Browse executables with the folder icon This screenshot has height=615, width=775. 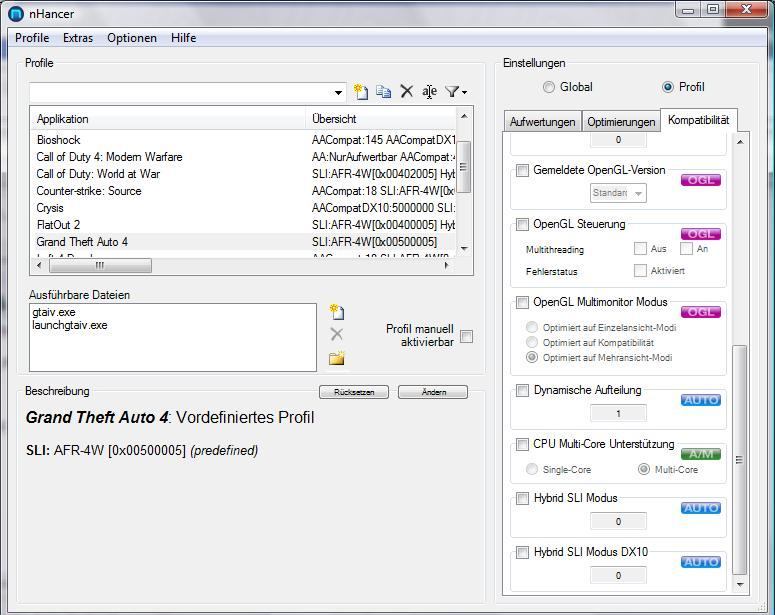[337, 358]
